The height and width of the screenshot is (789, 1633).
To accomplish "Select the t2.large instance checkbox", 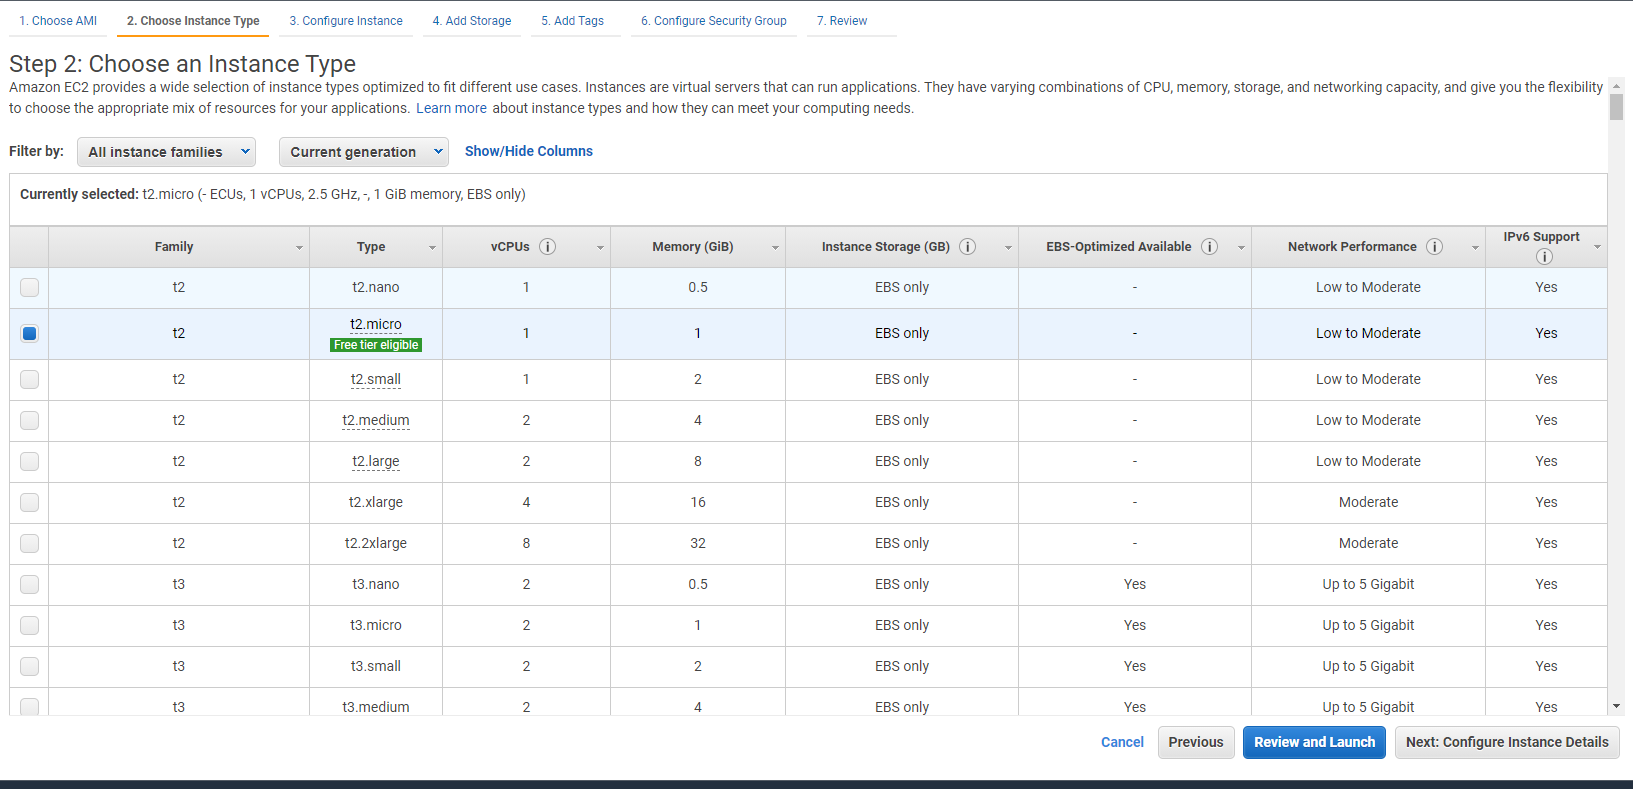I will tap(30, 462).
